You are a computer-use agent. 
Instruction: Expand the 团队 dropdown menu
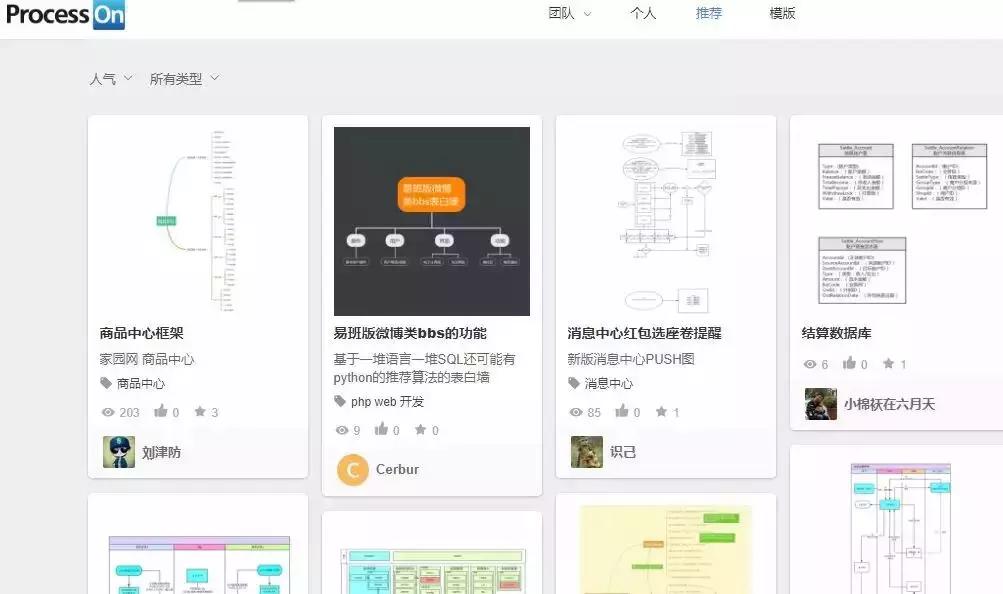pyautogui.click(x=567, y=12)
